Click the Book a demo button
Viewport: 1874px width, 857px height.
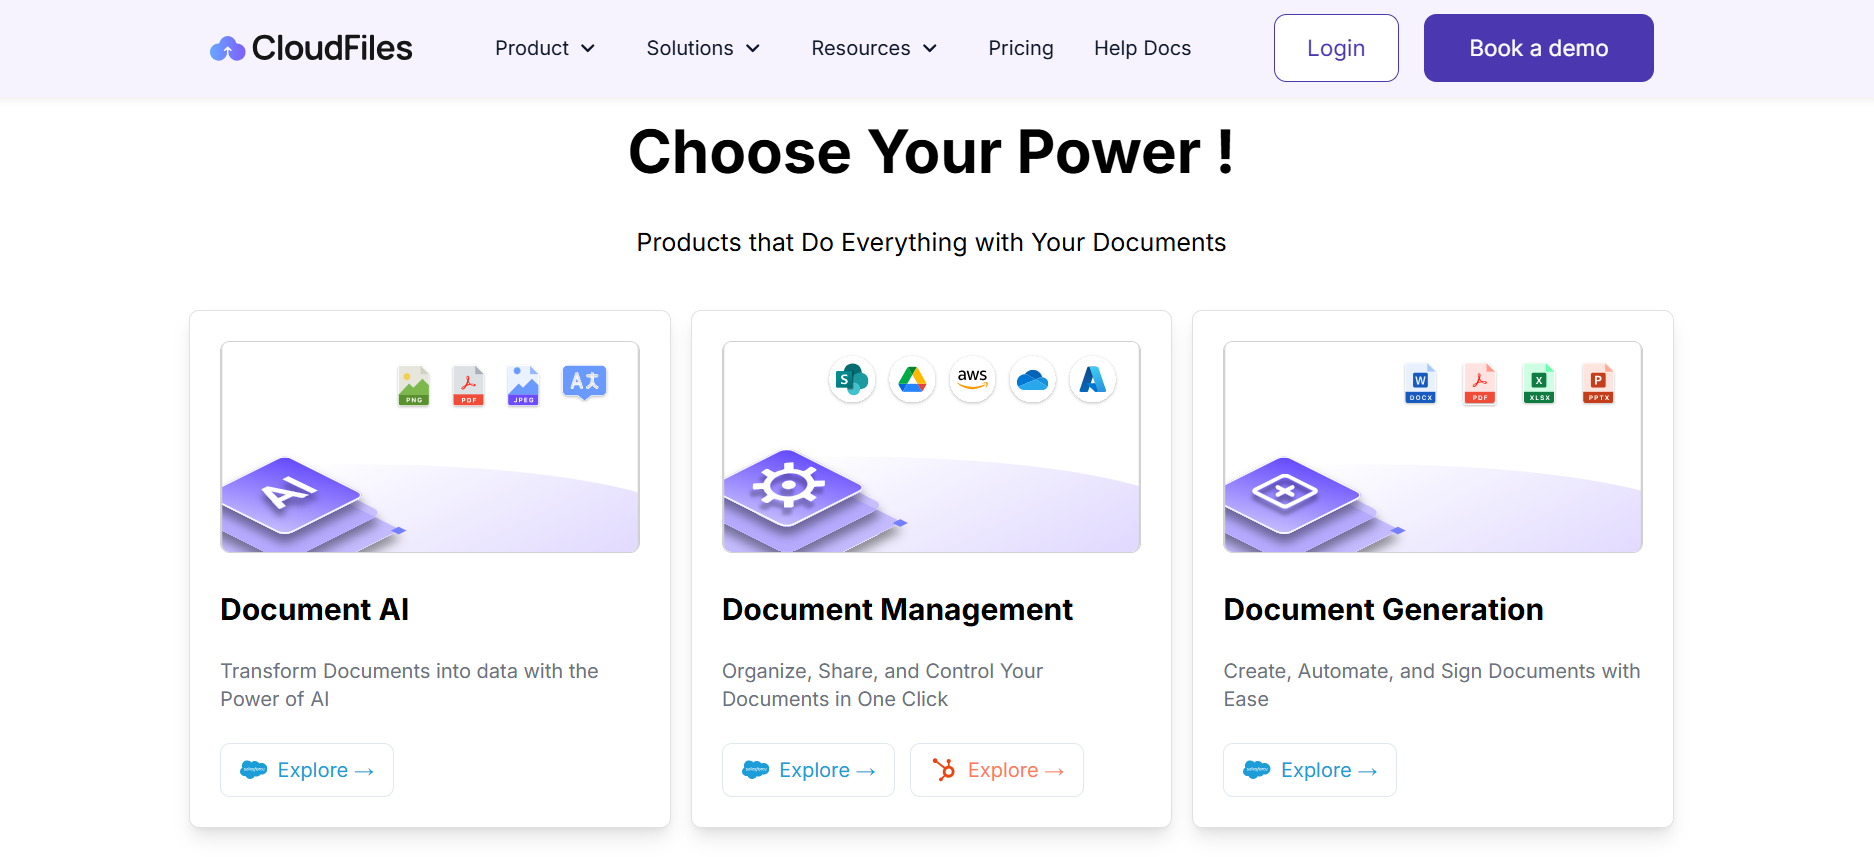point(1538,48)
